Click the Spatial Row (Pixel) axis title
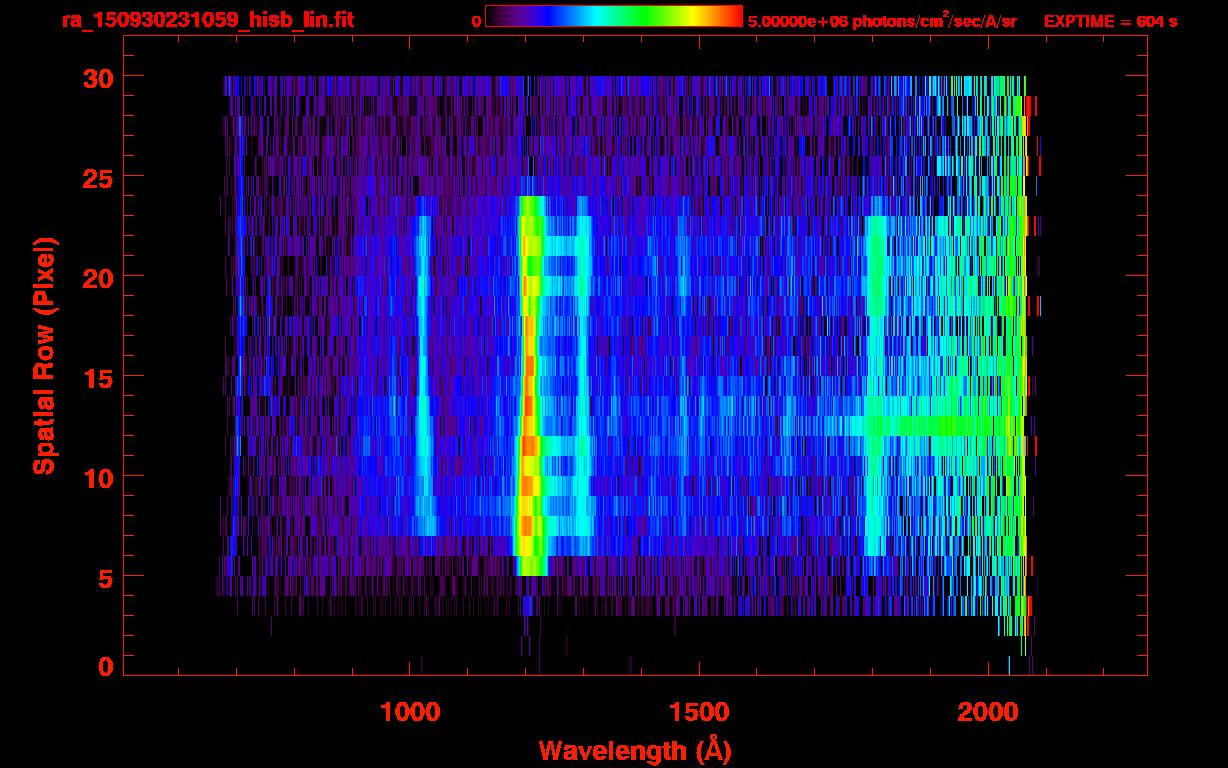This screenshot has height=768, width=1228. coord(44,355)
